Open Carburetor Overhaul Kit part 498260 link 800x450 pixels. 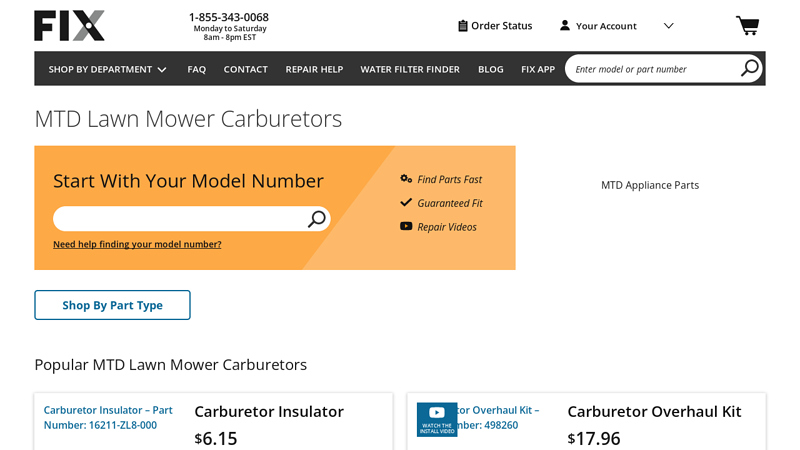(x=498, y=417)
